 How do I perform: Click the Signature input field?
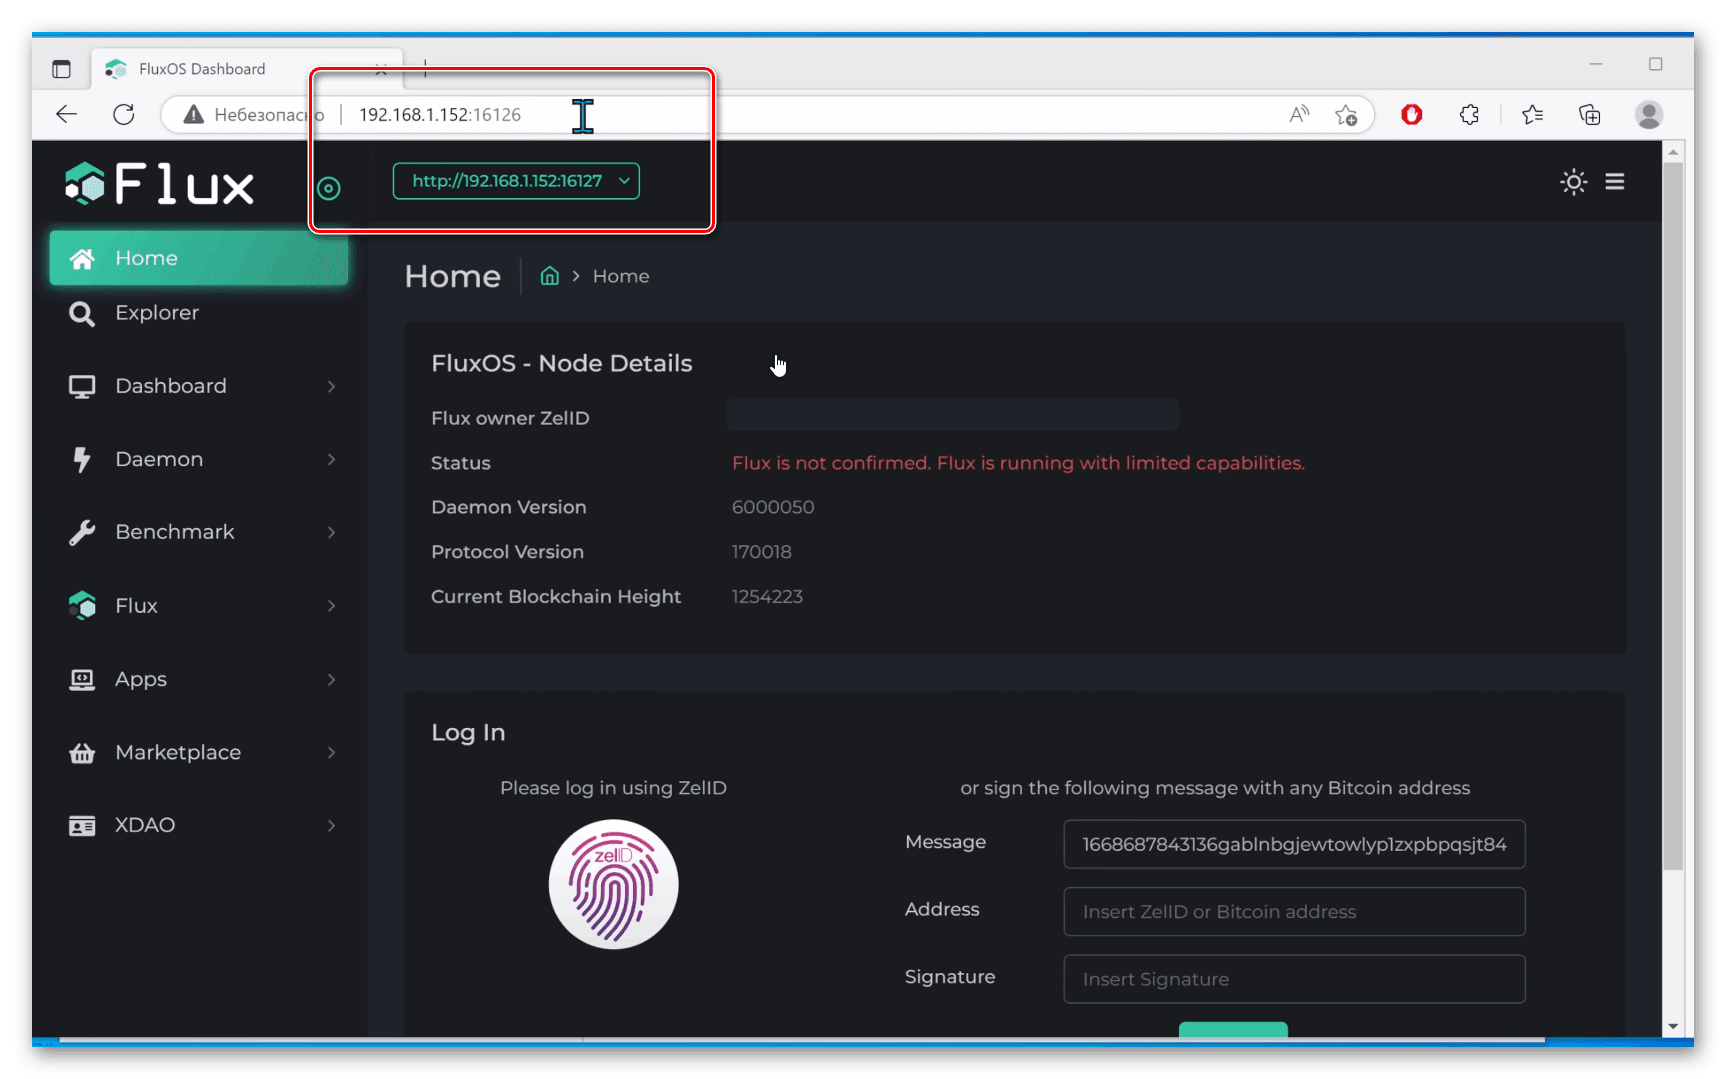[x=1294, y=979]
